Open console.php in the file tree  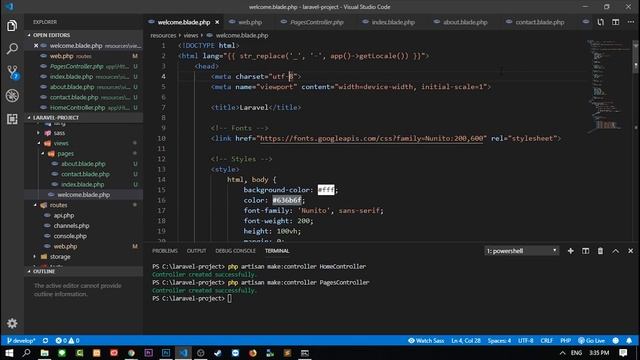coord(70,236)
